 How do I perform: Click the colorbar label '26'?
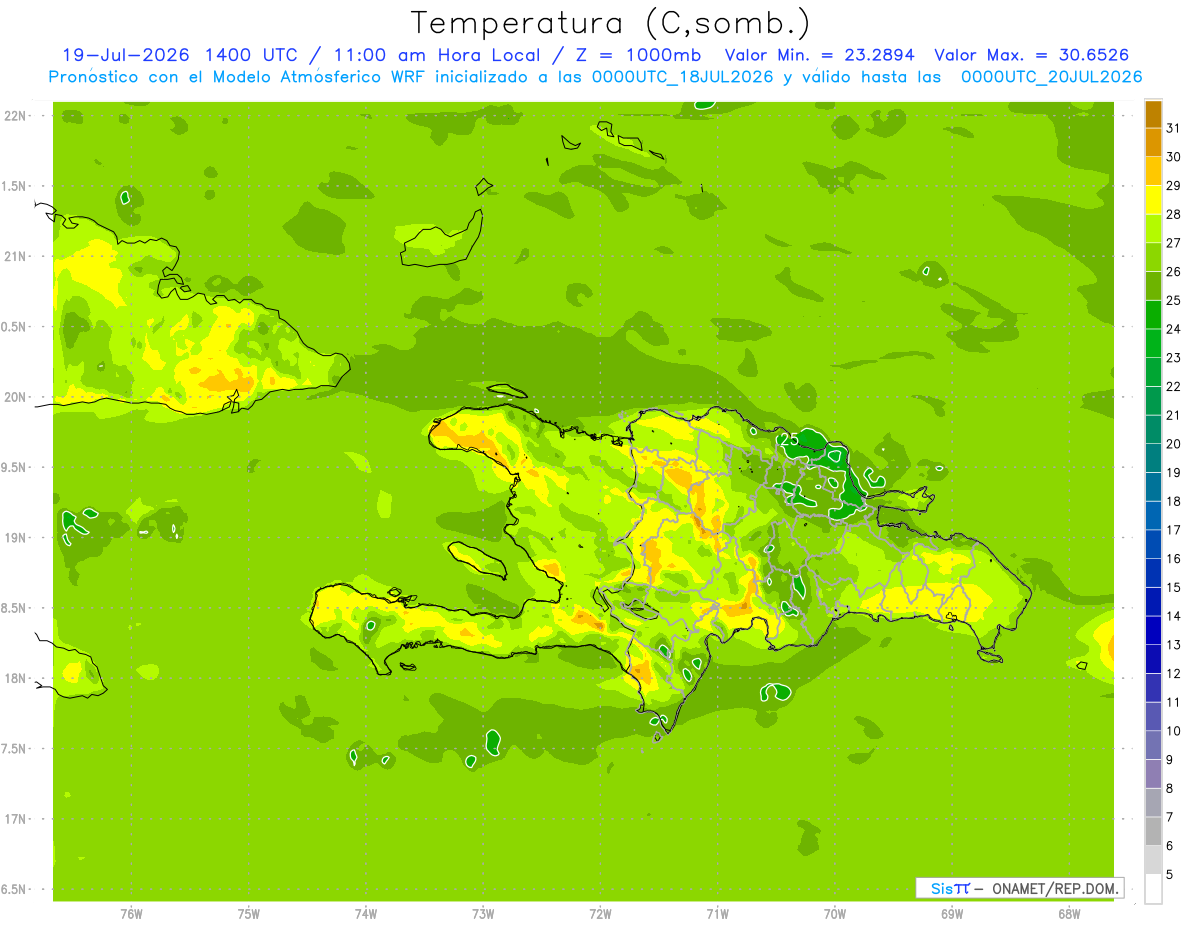coord(1173,271)
